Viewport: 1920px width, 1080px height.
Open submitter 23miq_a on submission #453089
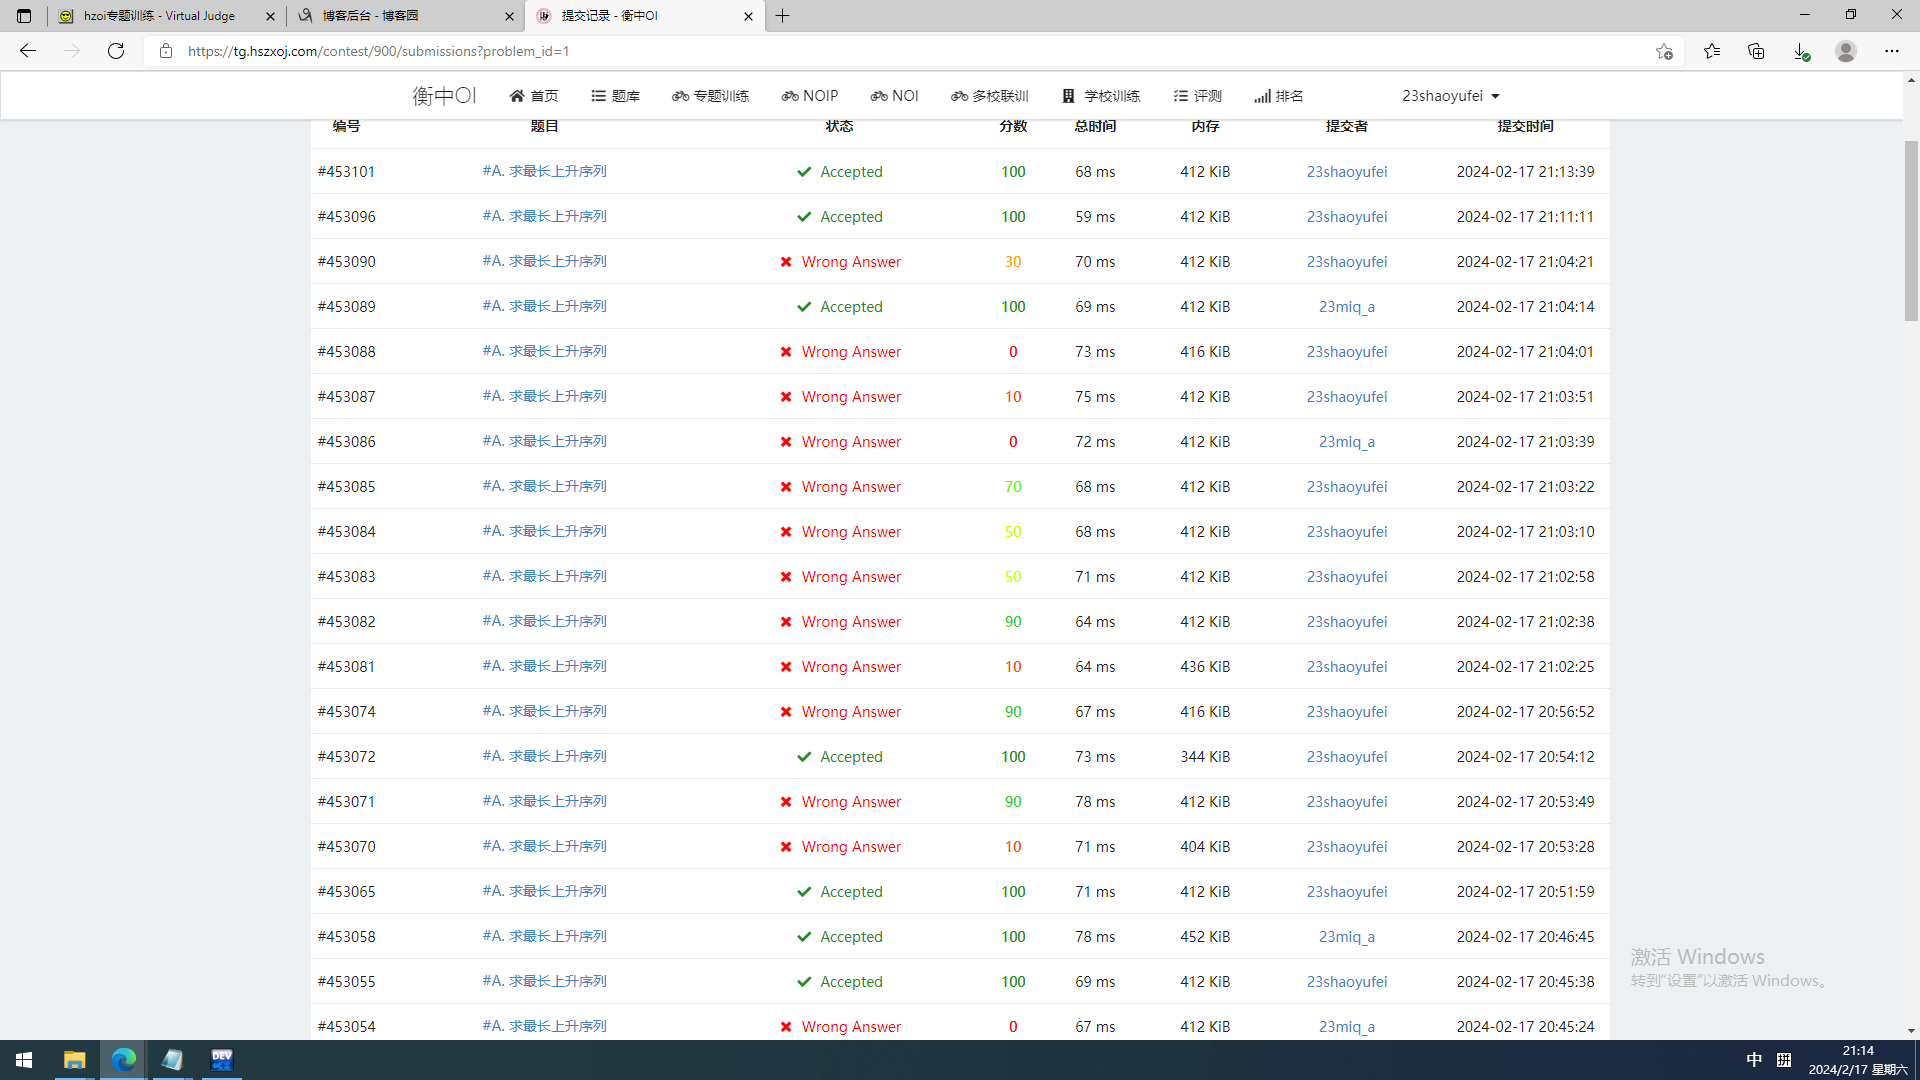tap(1346, 307)
